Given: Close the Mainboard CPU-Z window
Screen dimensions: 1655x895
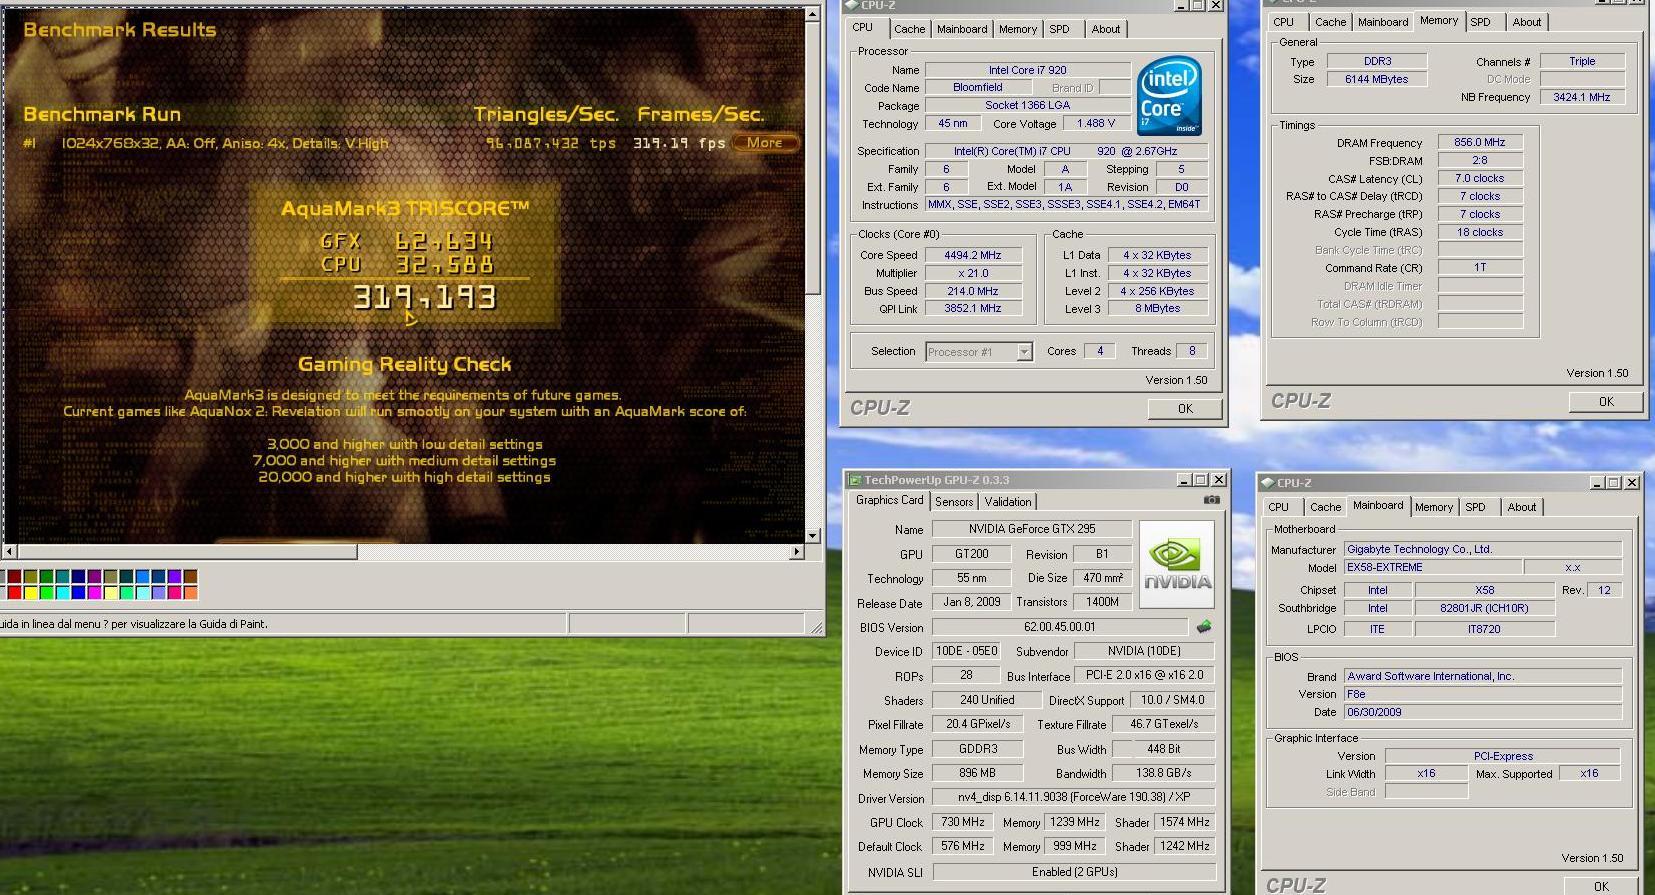Looking at the screenshot, I should pyautogui.click(x=1632, y=482).
